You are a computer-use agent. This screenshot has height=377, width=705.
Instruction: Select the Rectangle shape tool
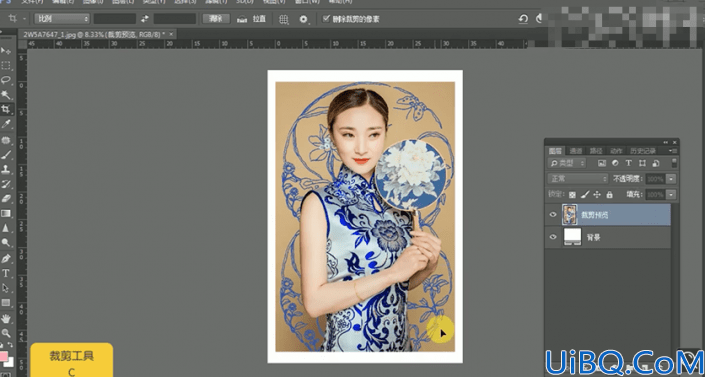[6, 303]
